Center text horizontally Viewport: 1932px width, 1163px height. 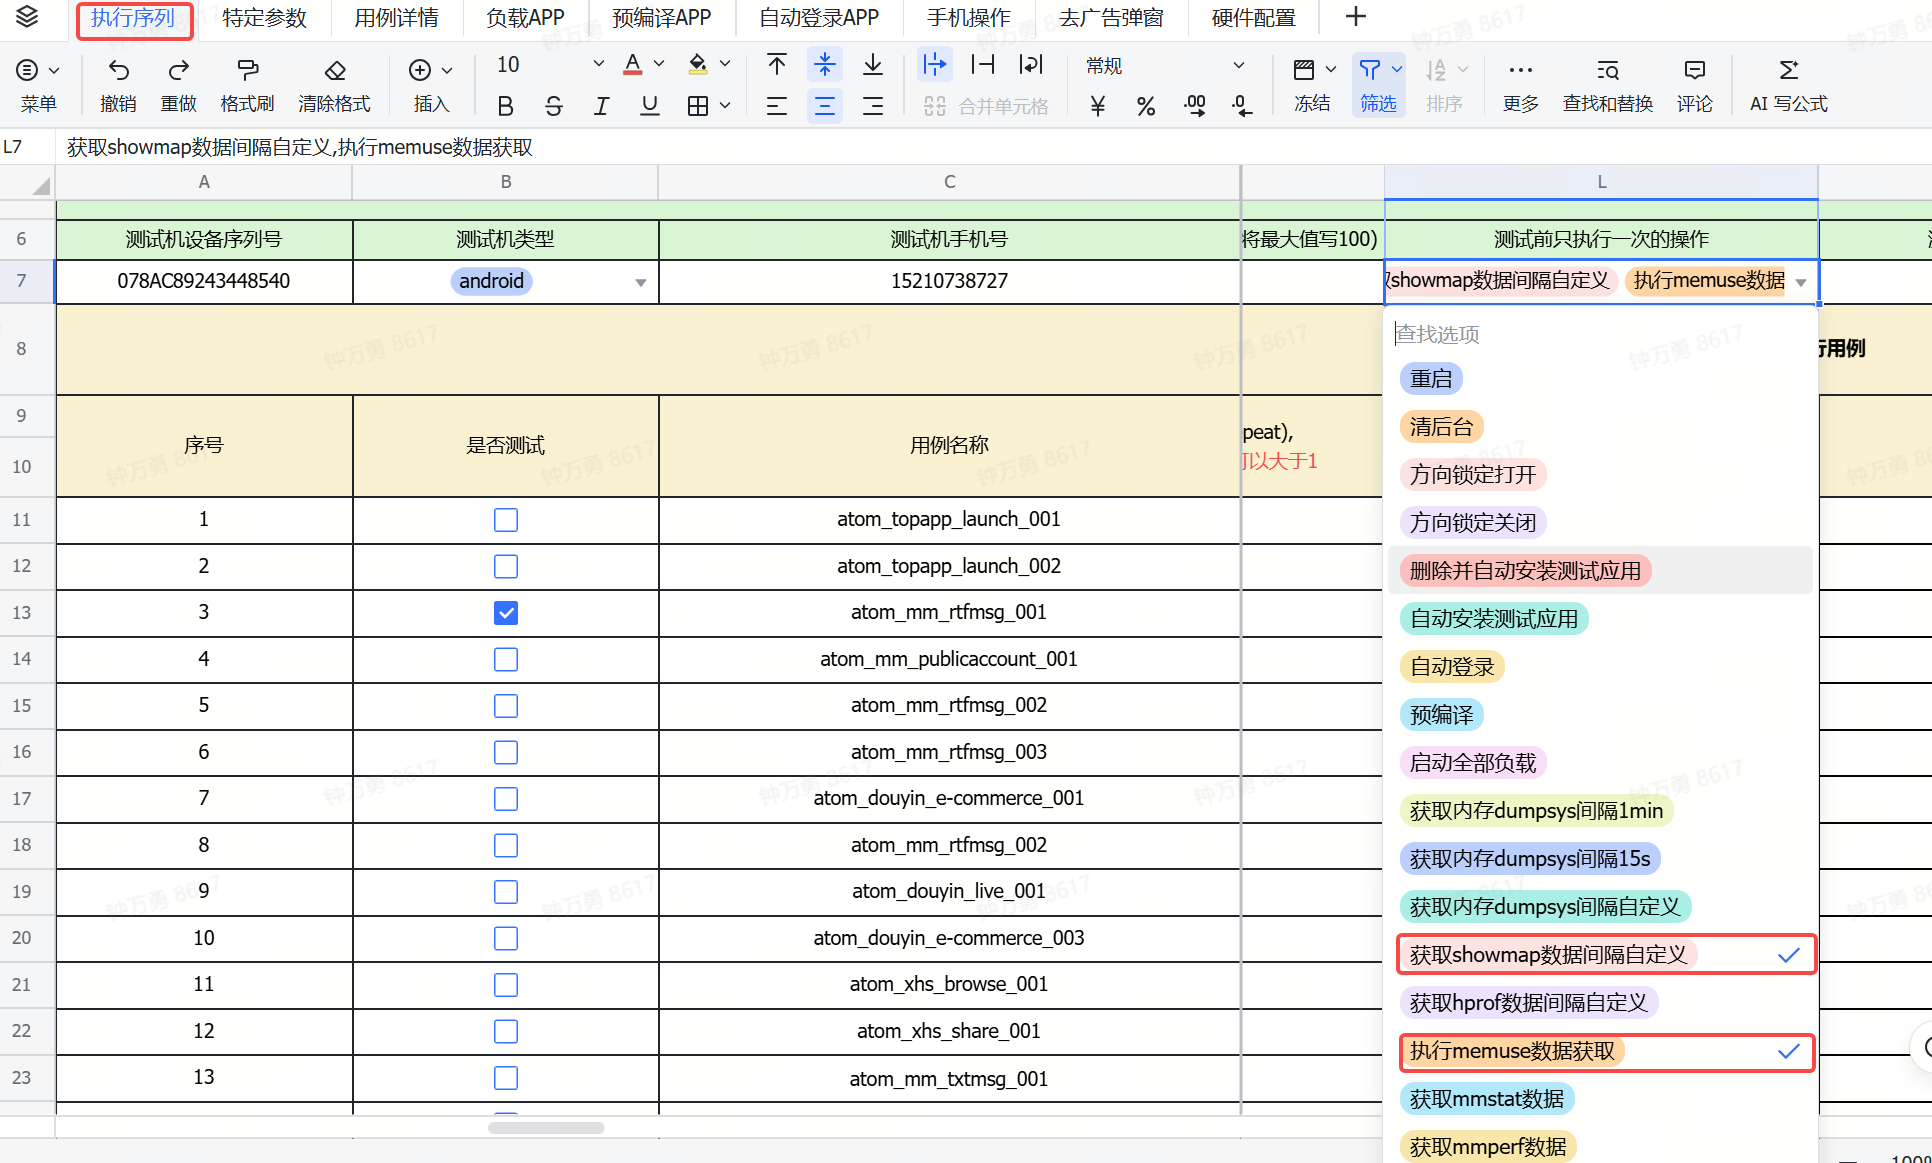tap(825, 105)
